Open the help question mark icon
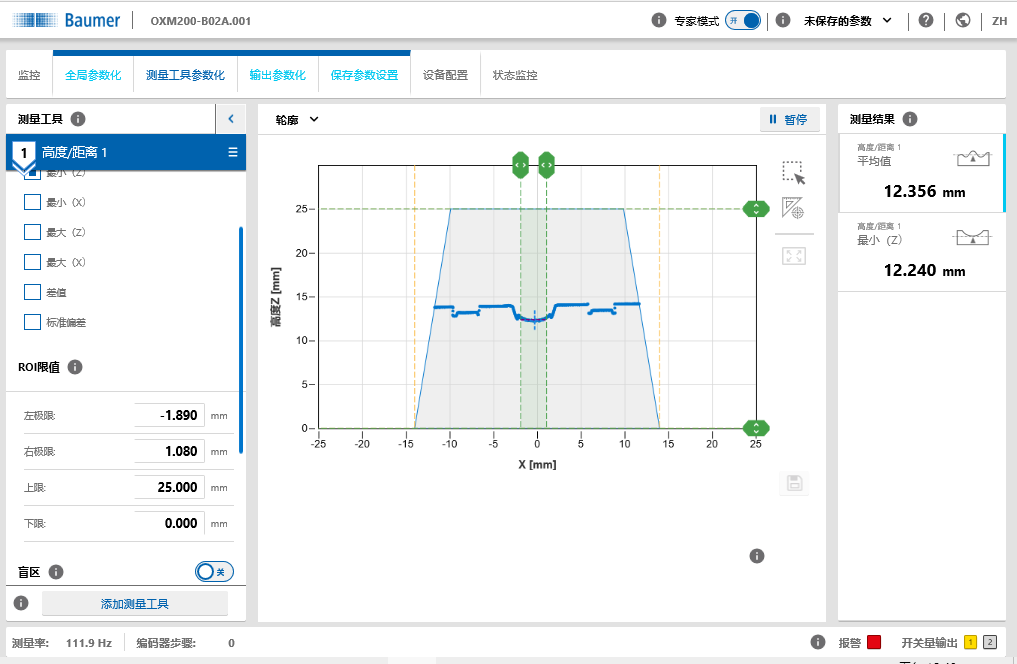The height and width of the screenshot is (664, 1017). pyautogui.click(x=926, y=20)
